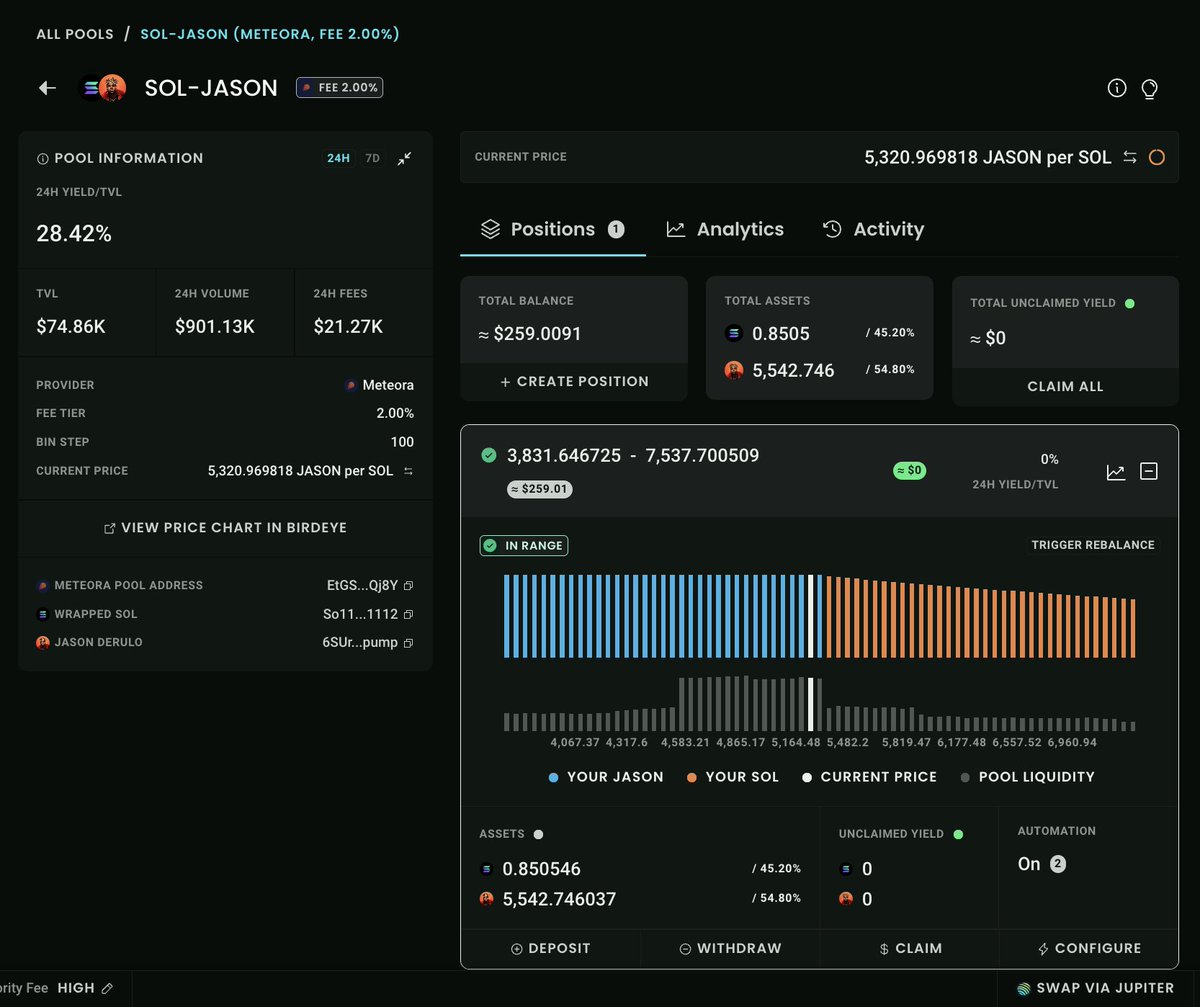Click the $21.27K 24H fees value
The height and width of the screenshot is (1007, 1200).
pos(347,327)
